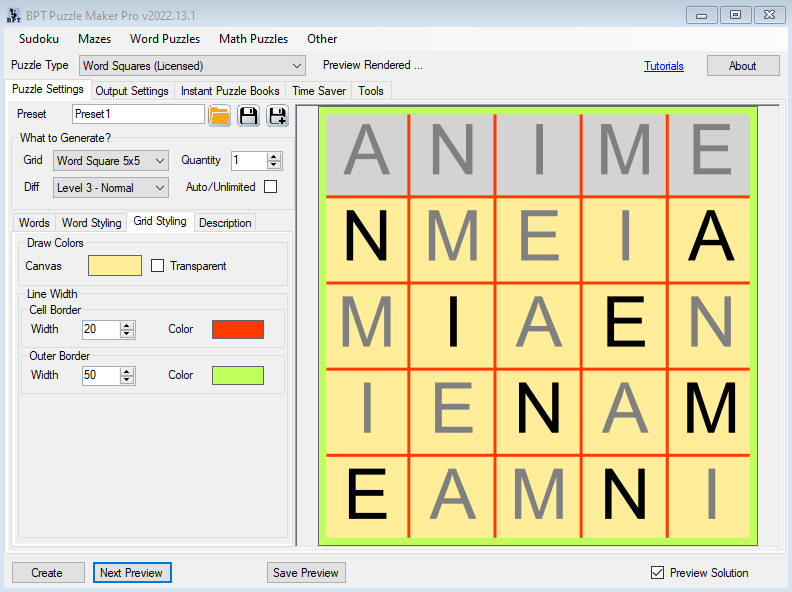The image size is (792, 592).
Task: Select the Word Styling sub-tab
Action: tap(91, 223)
